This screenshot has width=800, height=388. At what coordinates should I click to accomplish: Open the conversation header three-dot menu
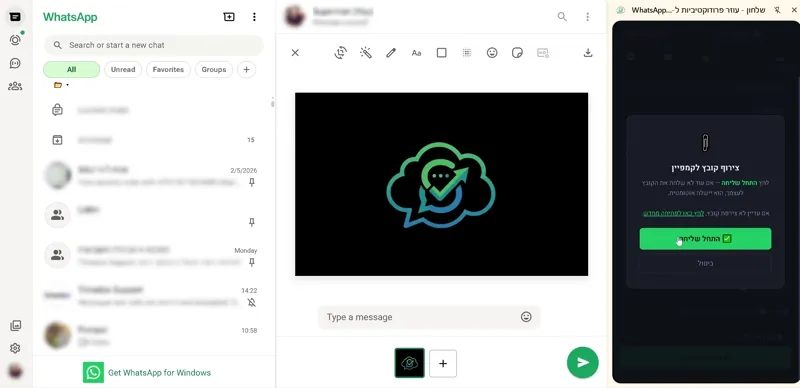(x=587, y=17)
